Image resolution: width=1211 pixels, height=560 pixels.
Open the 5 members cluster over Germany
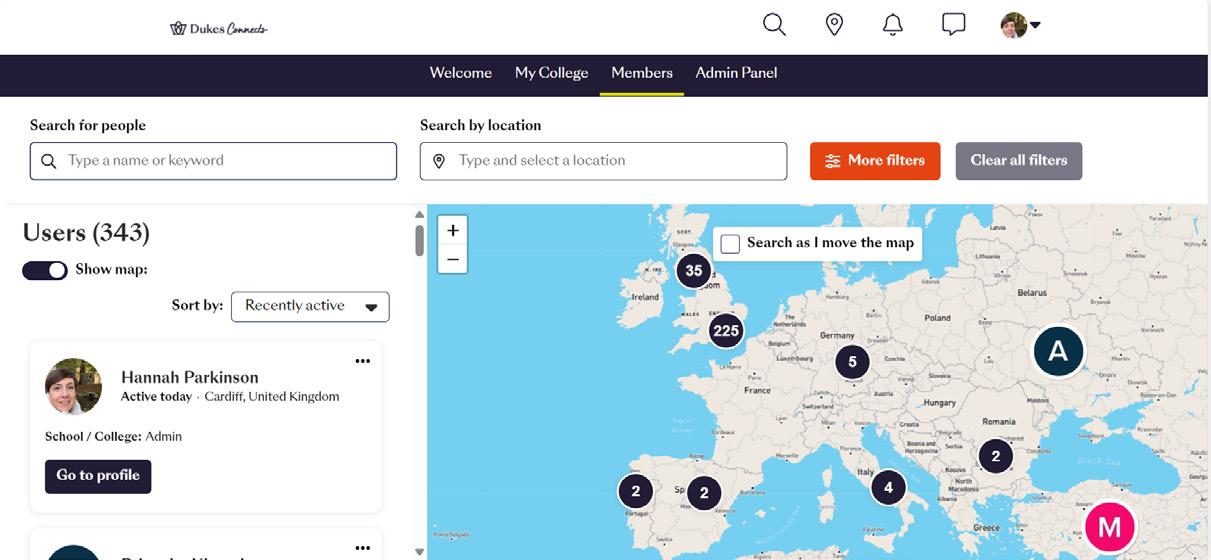click(x=852, y=362)
